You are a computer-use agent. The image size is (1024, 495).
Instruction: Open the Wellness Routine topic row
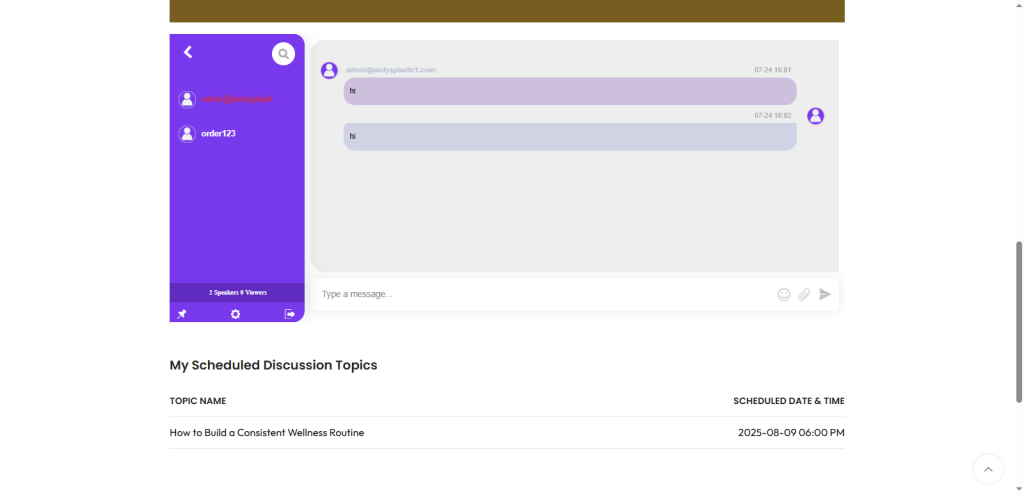point(267,433)
